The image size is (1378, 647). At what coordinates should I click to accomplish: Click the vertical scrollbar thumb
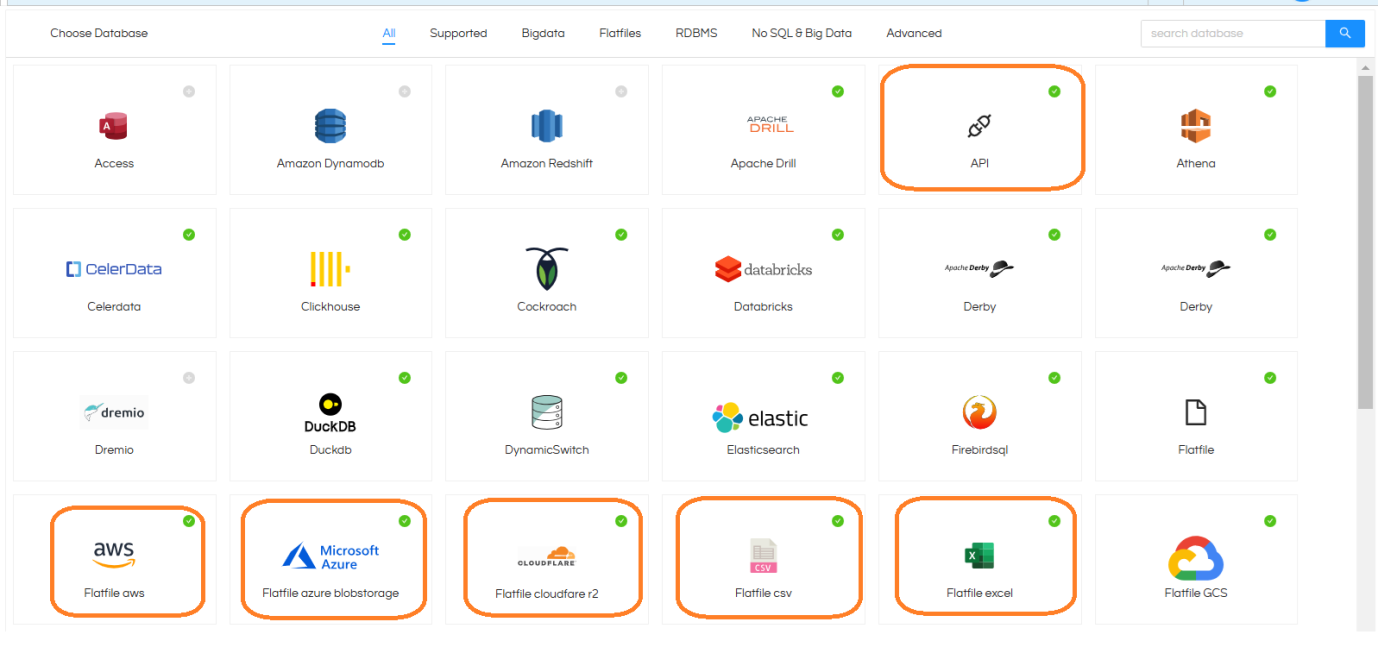pos(1366,241)
